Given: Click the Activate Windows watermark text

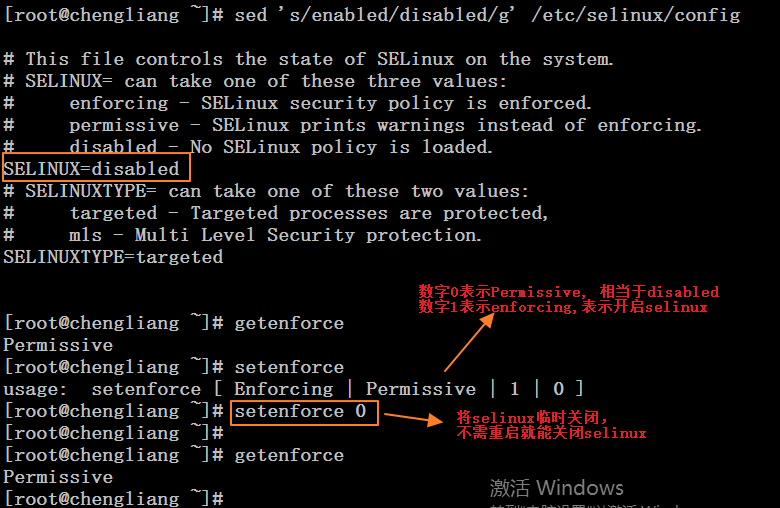Looking at the screenshot, I should (557, 488).
